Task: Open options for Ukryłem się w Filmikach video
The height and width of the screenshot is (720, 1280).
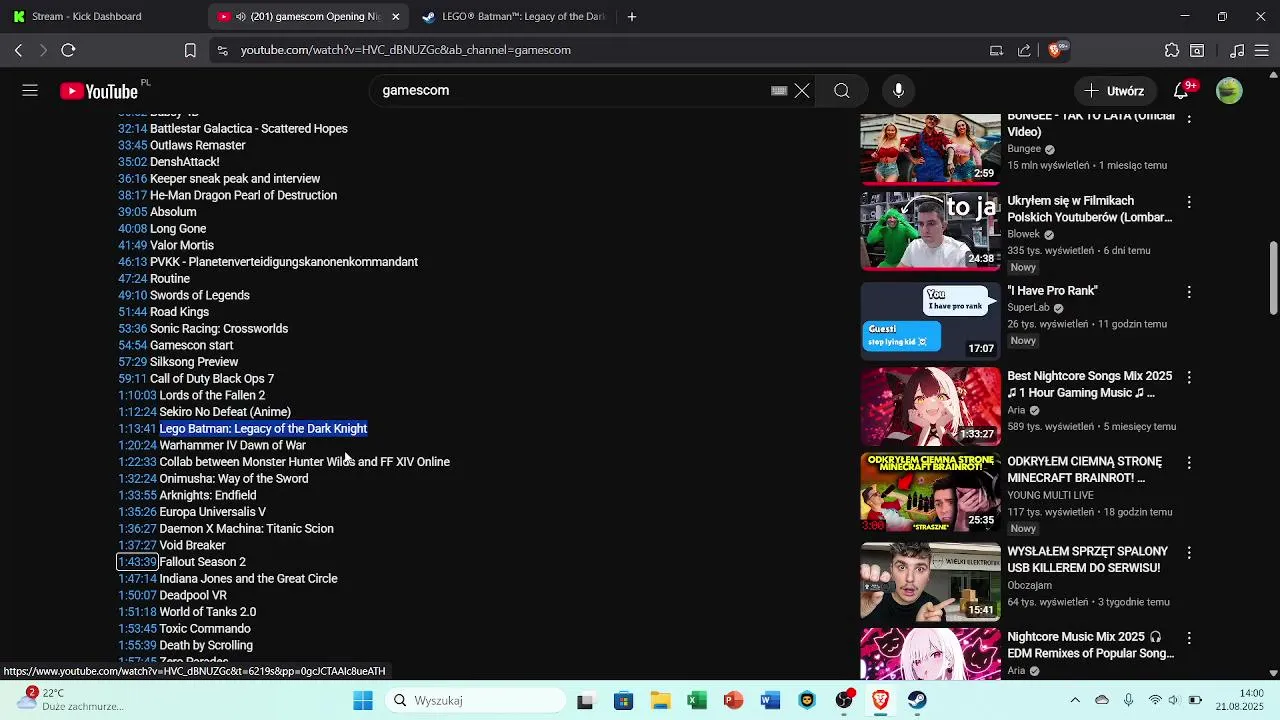Action: point(1189,202)
